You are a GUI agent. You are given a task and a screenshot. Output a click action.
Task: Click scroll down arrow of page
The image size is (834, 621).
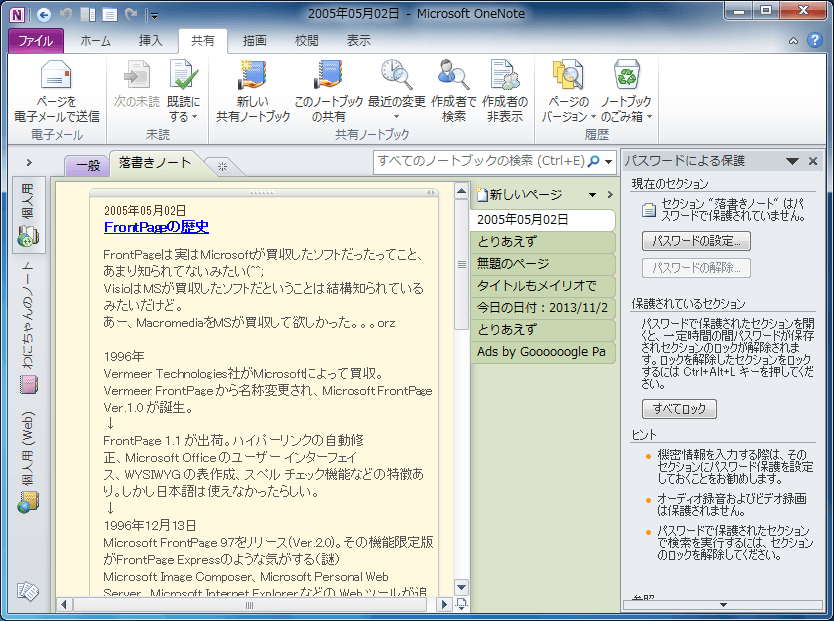coord(462,588)
